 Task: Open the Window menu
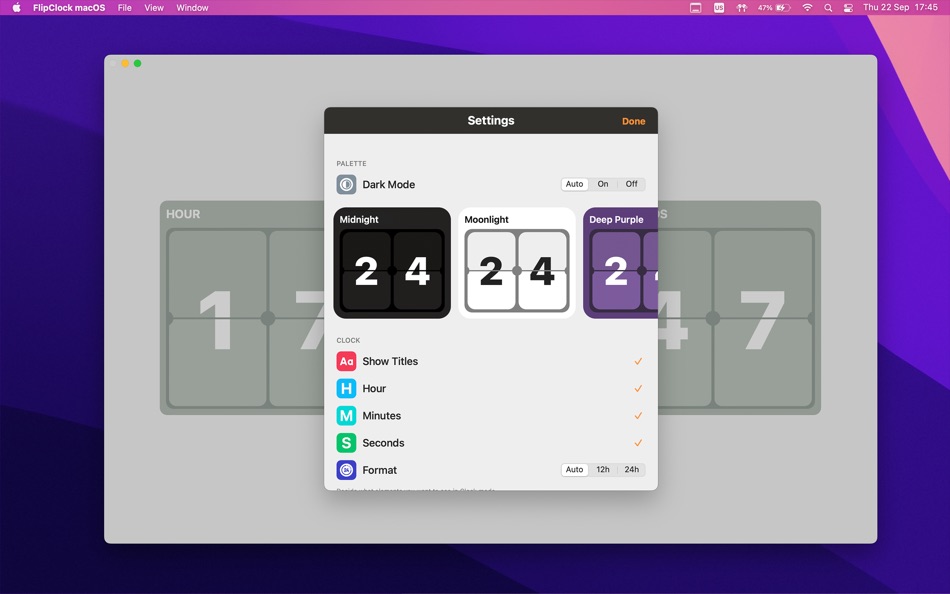tap(192, 8)
